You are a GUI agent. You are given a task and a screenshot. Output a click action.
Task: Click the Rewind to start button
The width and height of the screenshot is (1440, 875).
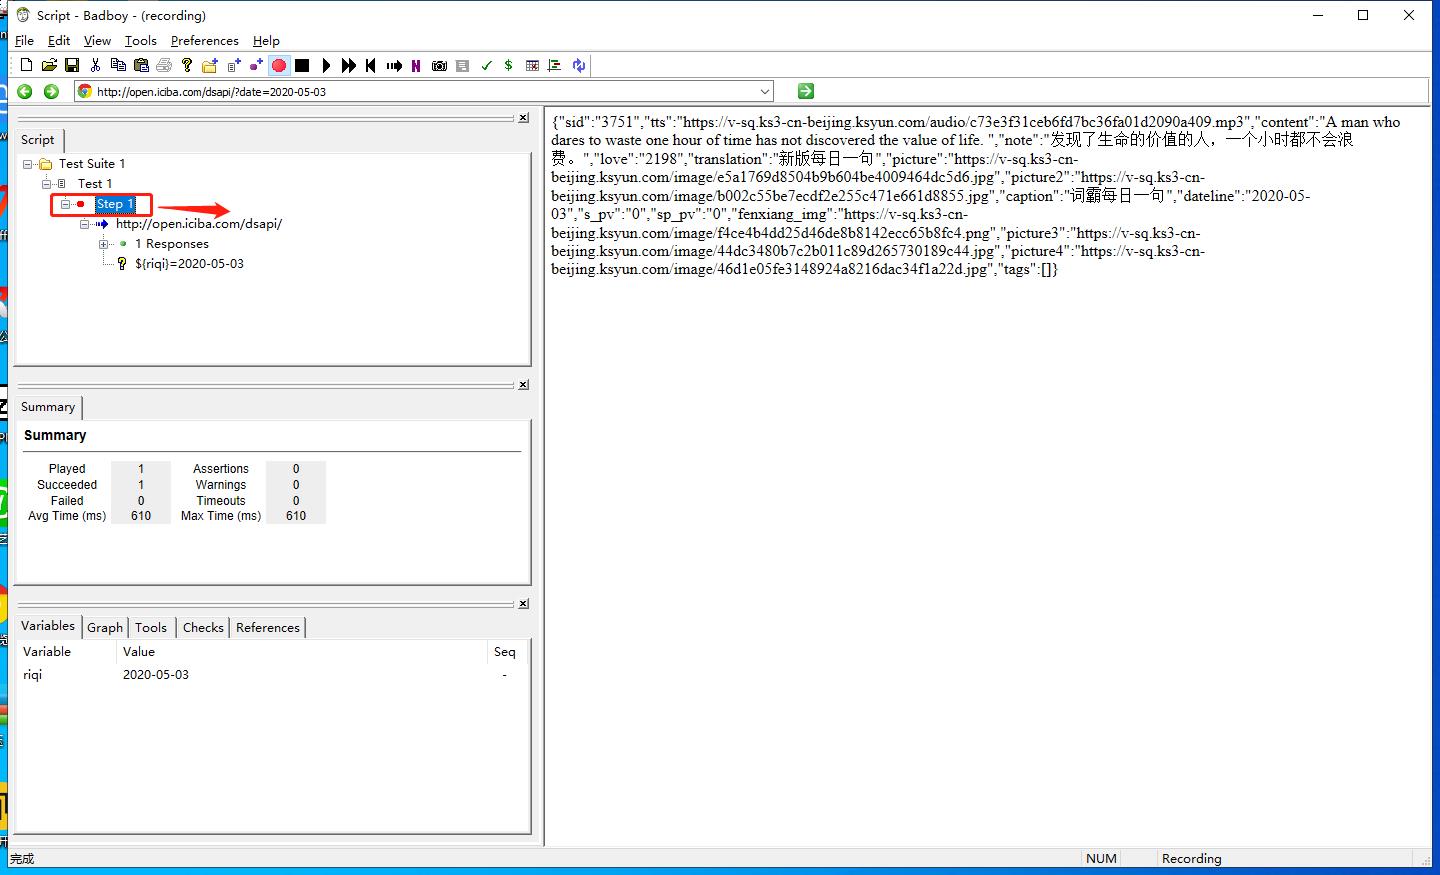[371, 65]
